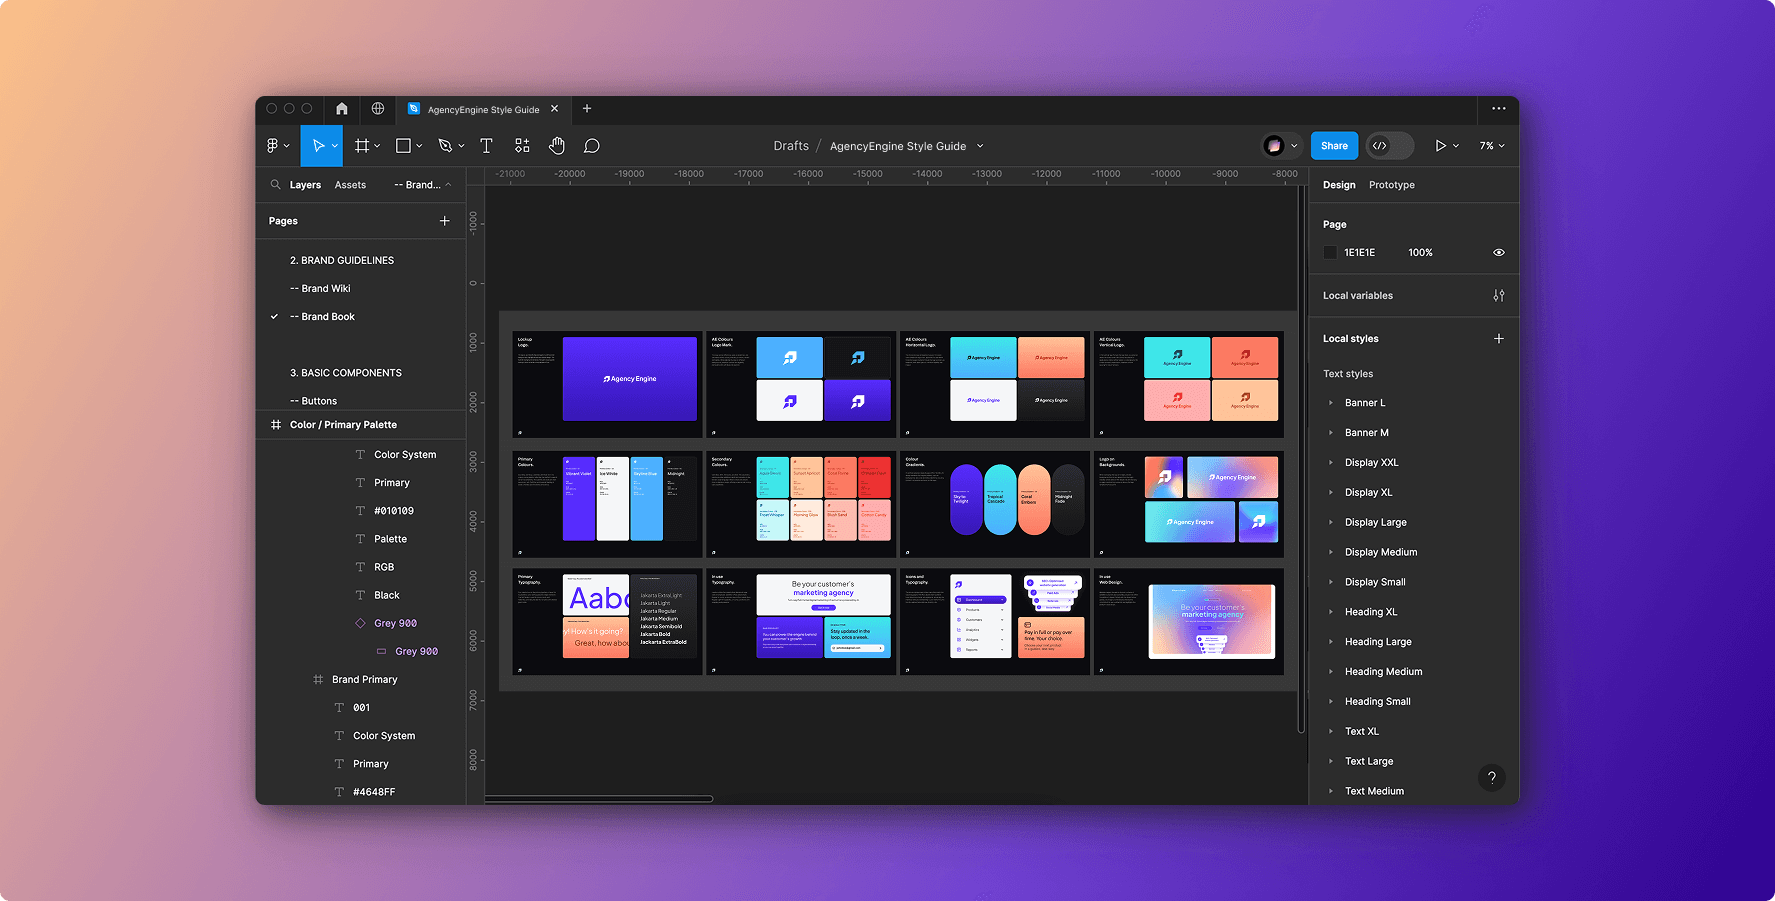
Task: Click the 1E1E1E page color swatch
Action: (1330, 253)
